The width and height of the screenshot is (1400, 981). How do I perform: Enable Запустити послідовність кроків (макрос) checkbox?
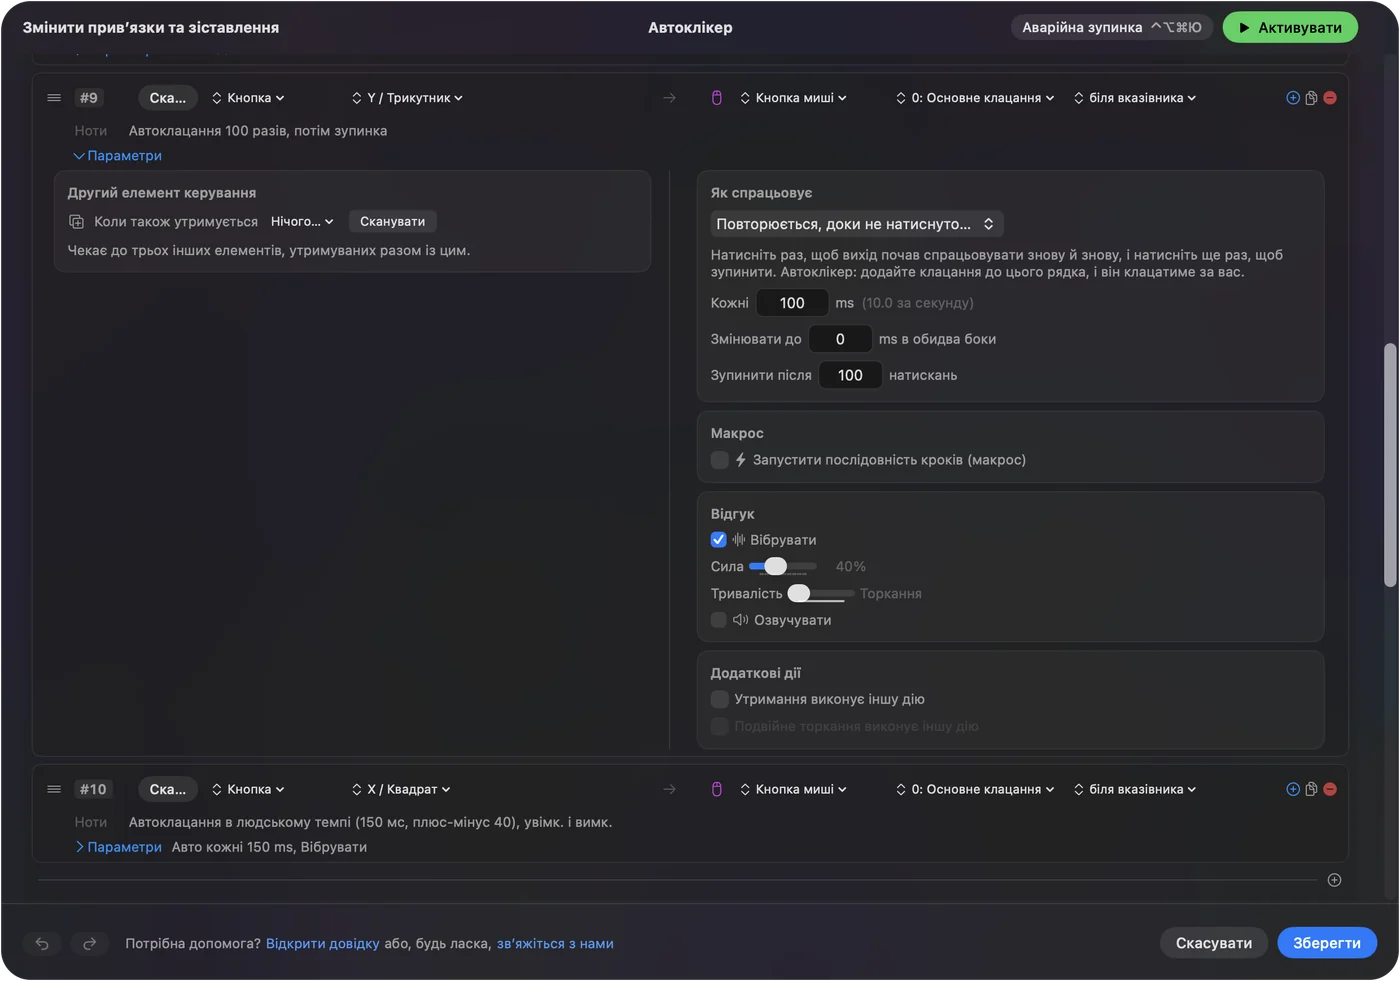(719, 460)
